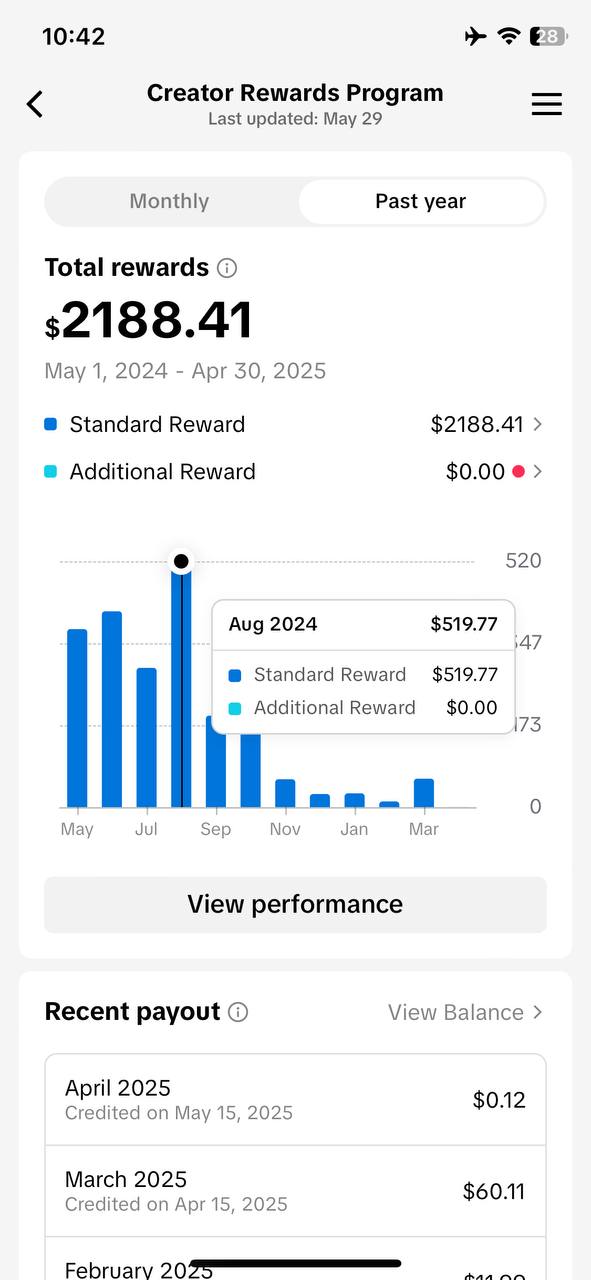This screenshot has height=1280, width=591.
Task: Open View Balance link
Action: 465,1012
